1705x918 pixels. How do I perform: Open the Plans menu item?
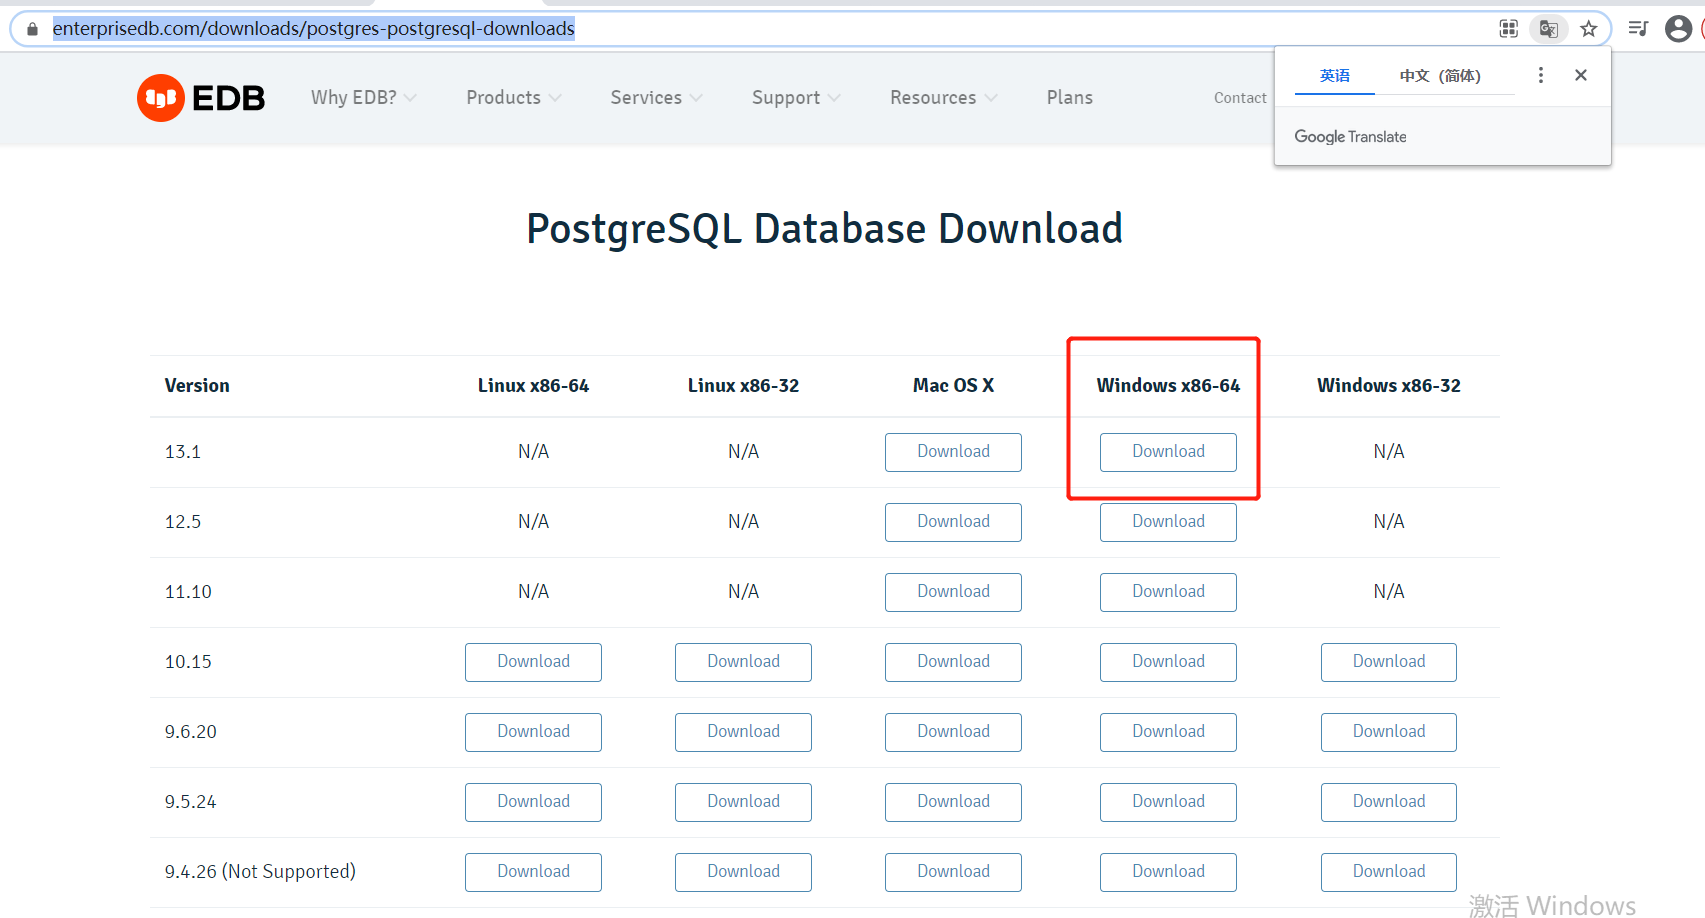[x=1070, y=98]
